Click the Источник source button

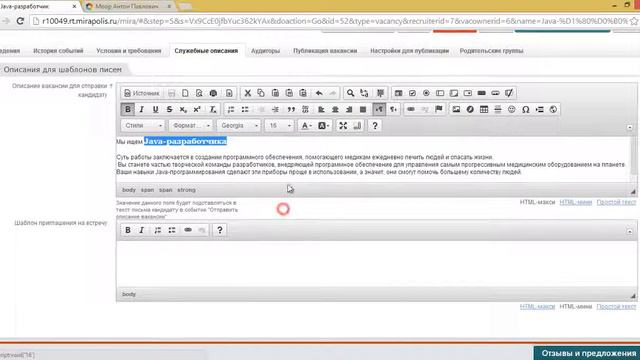tap(142, 93)
